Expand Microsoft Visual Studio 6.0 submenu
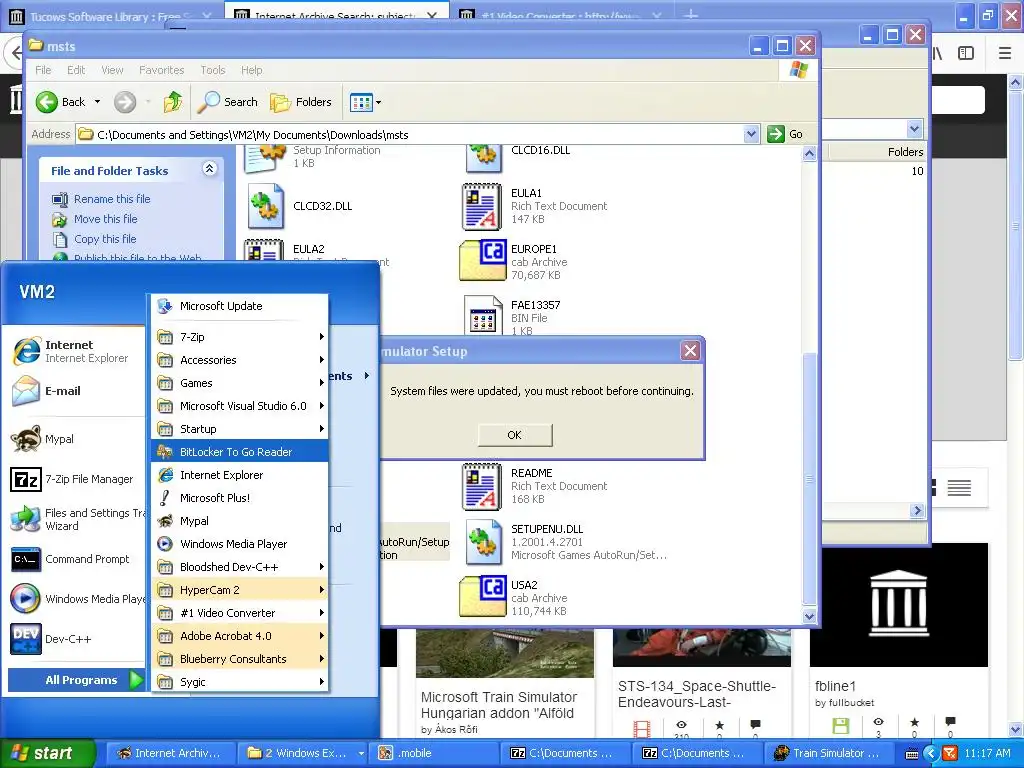The image size is (1024, 768). (240, 406)
